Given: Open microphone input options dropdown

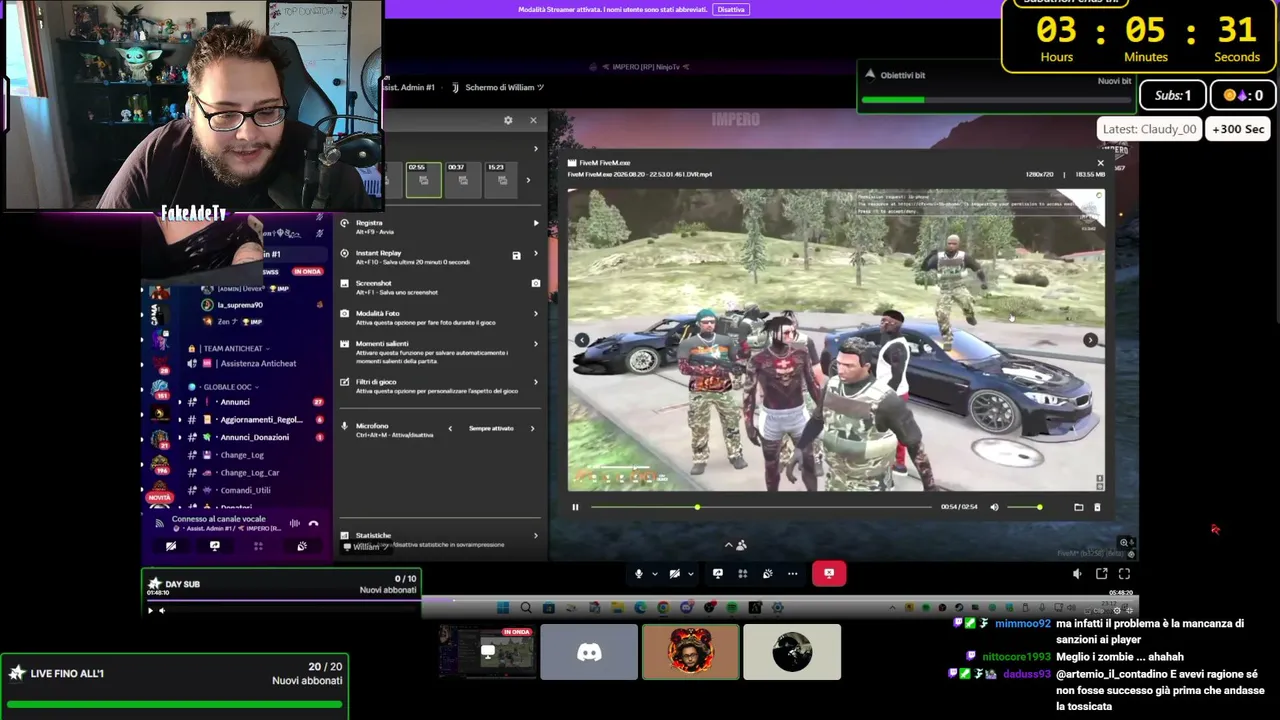Looking at the screenshot, I should 655,574.
